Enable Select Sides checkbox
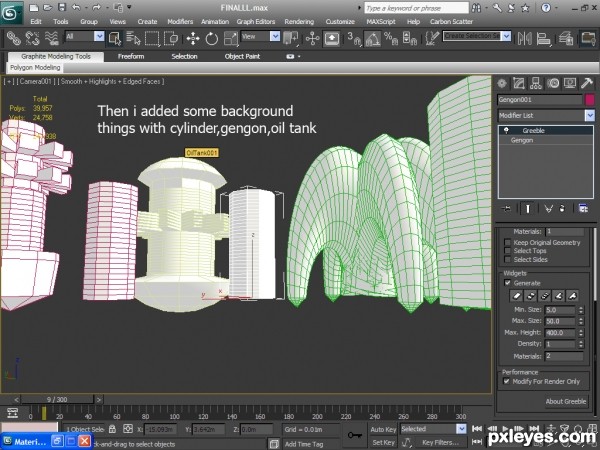 507,259
